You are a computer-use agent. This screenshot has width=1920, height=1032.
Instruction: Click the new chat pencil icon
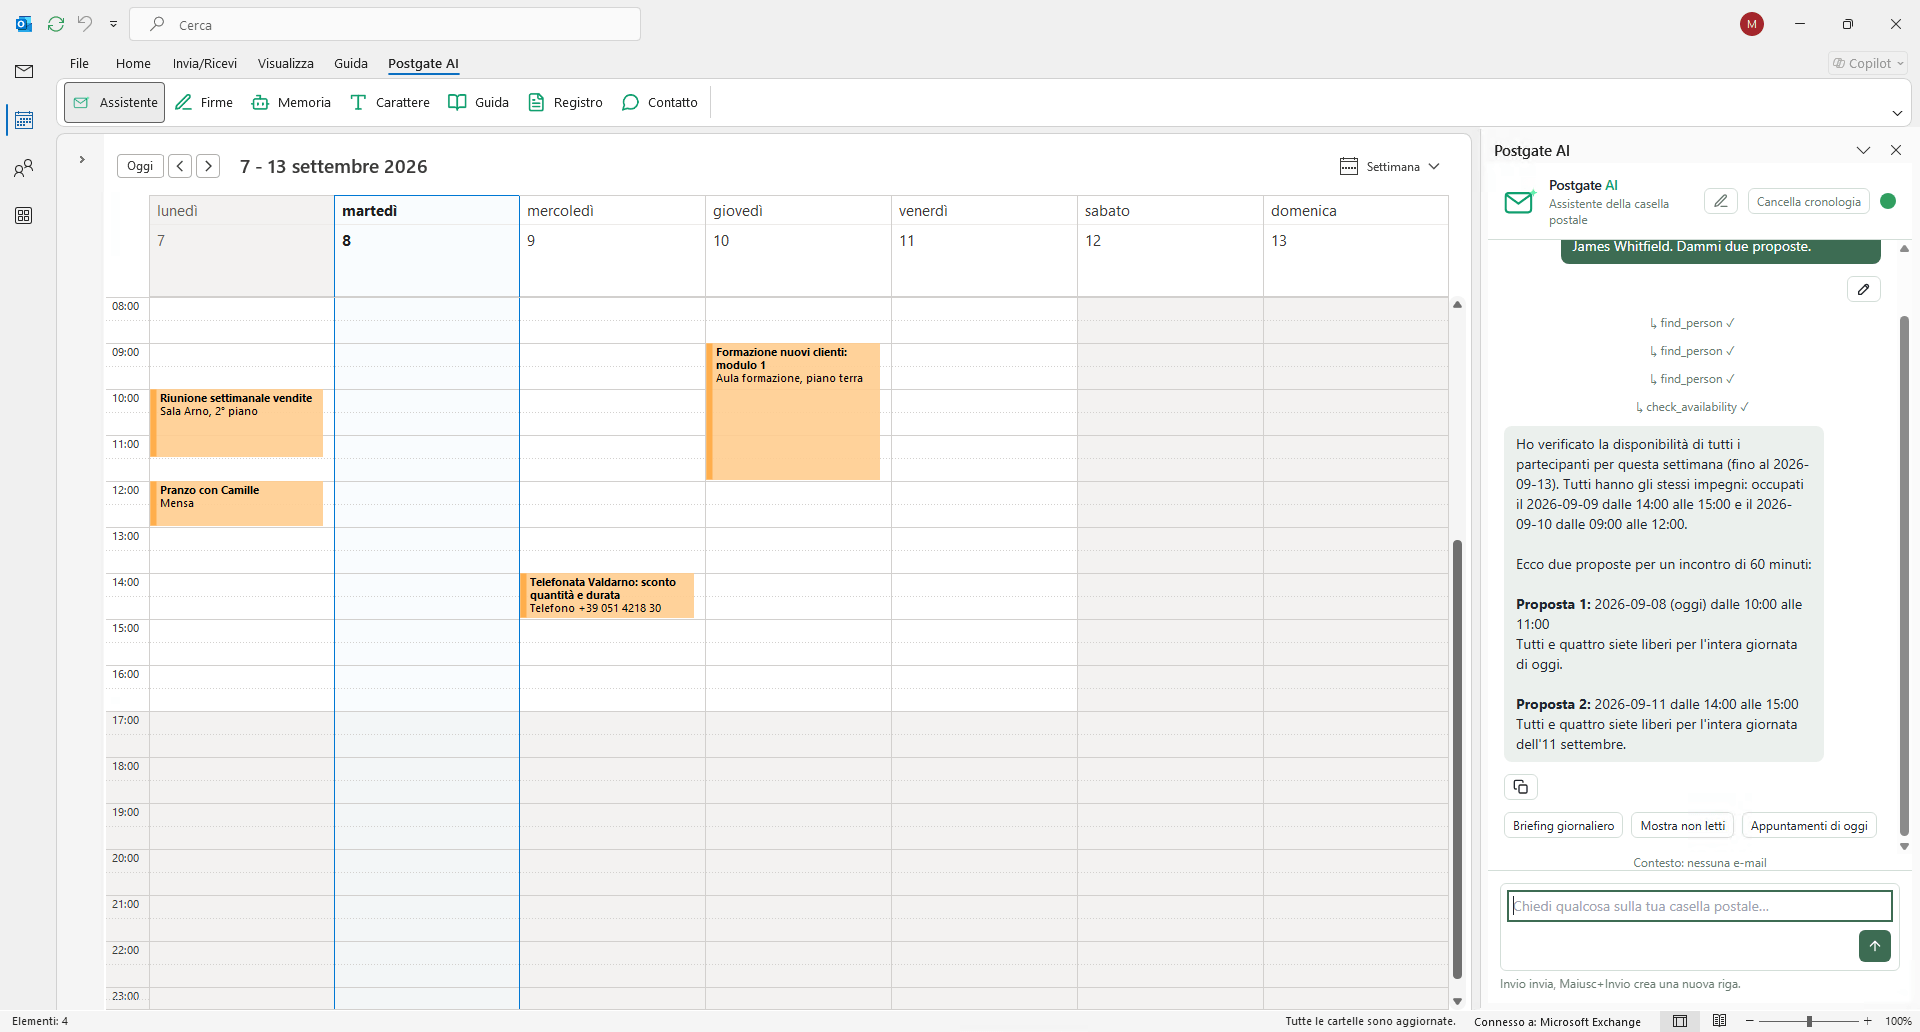pyautogui.click(x=1720, y=201)
